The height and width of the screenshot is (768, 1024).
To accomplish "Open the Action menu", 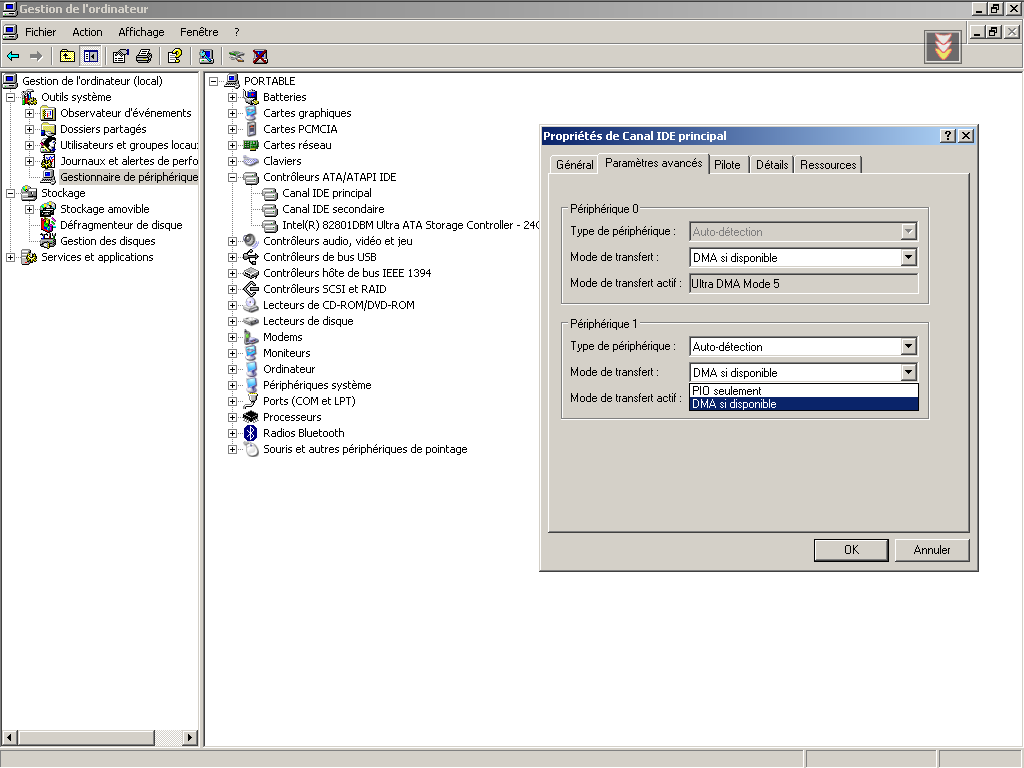I will pos(87,32).
